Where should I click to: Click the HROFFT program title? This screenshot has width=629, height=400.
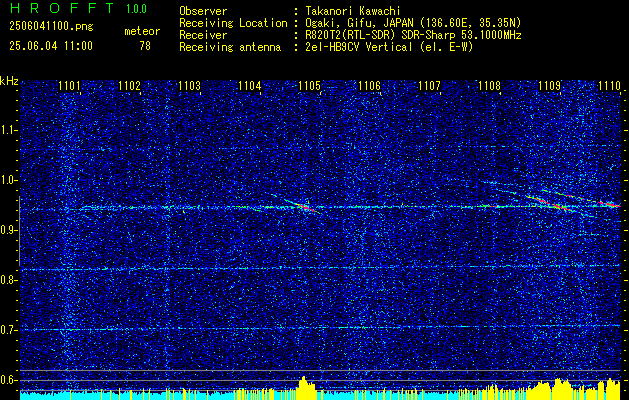click(x=62, y=8)
